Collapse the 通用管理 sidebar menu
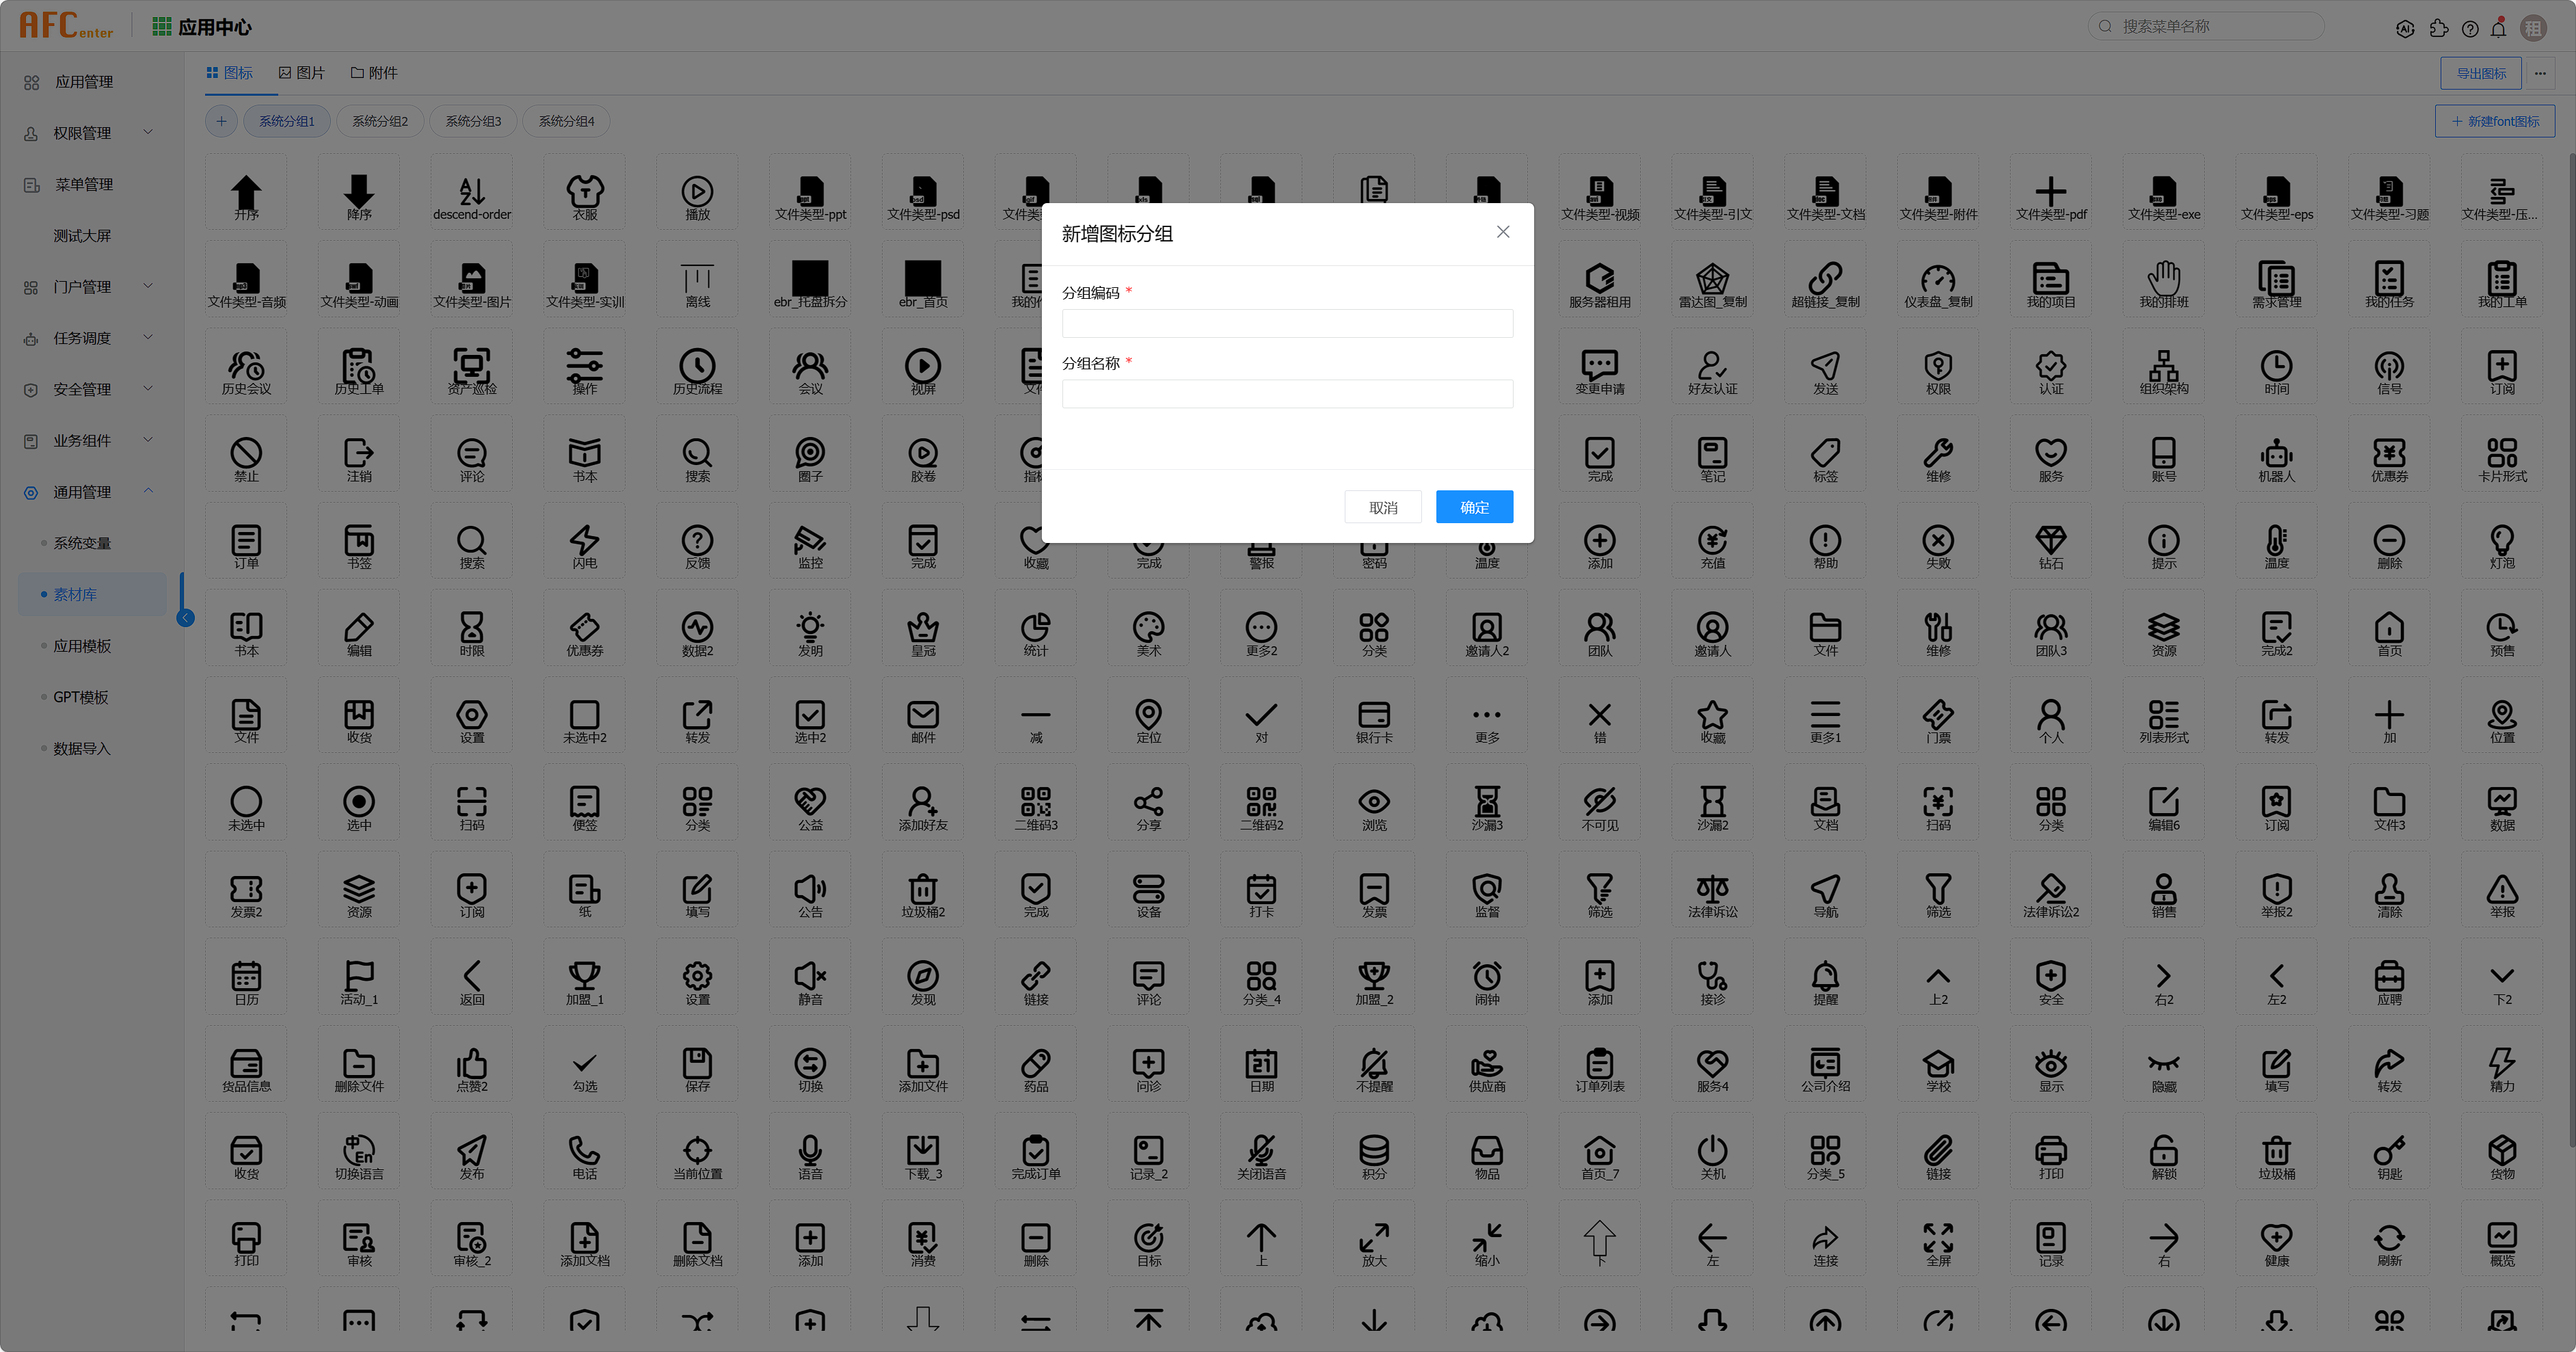The height and width of the screenshot is (1352, 2576). point(90,492)
